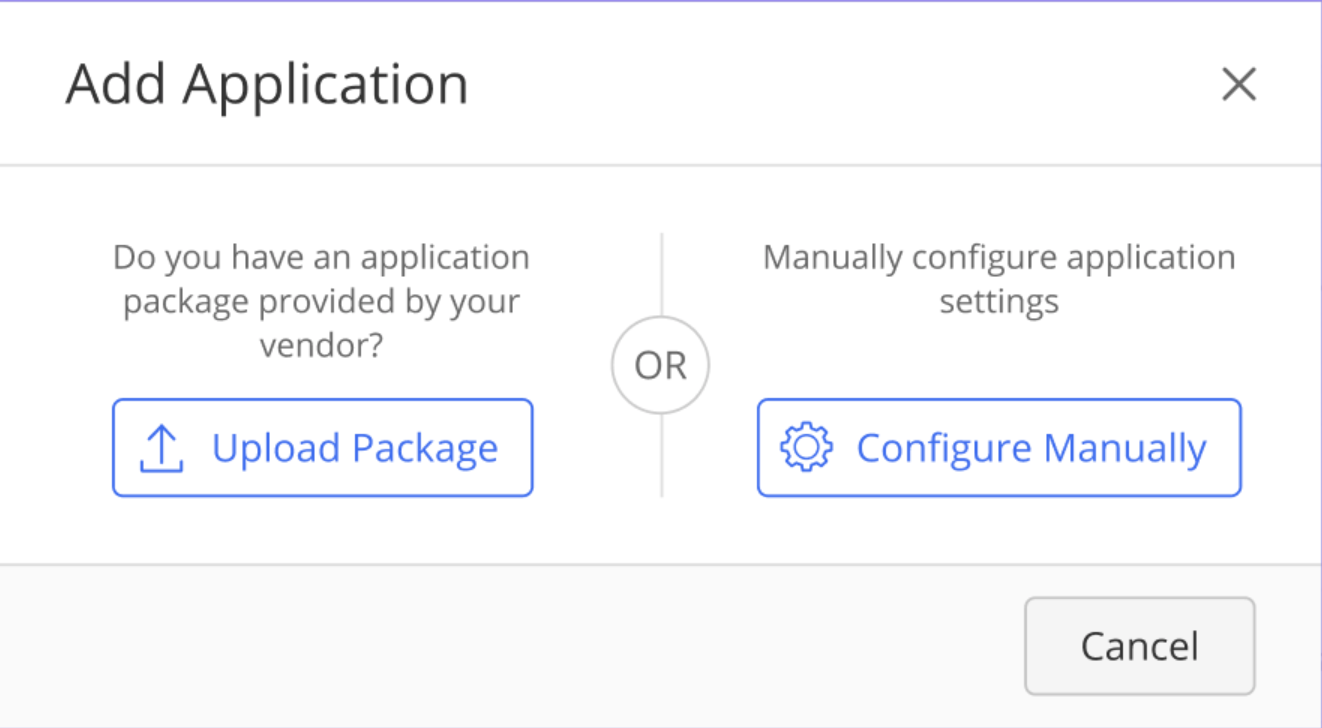The width and height of the screenshot is (1322, 728).
Task: Click the 'Do you have an application' text line
Action: 321,257
